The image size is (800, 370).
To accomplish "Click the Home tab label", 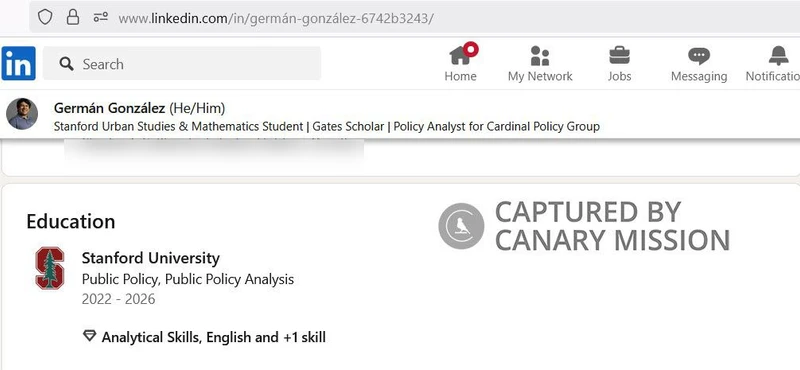I will [460, 76].
